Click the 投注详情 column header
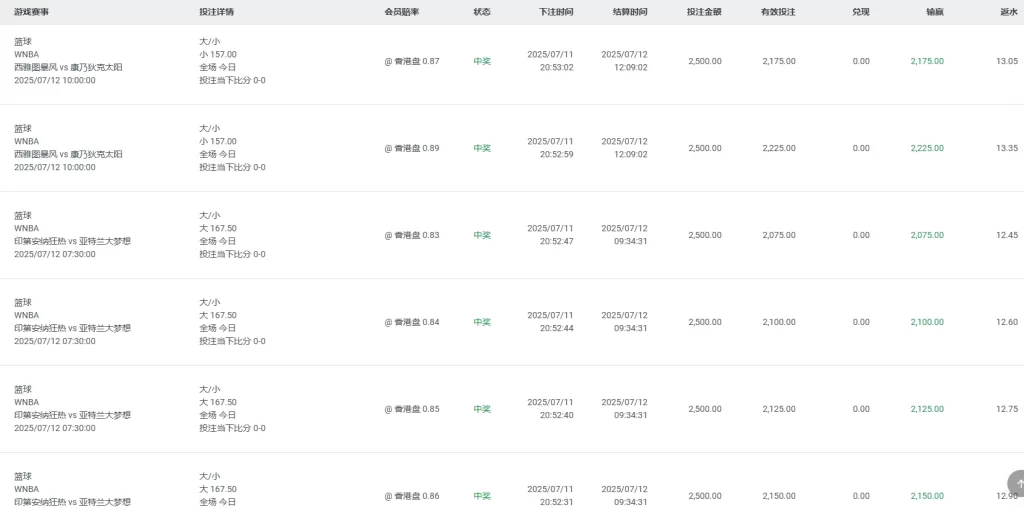 pos(216,12)
